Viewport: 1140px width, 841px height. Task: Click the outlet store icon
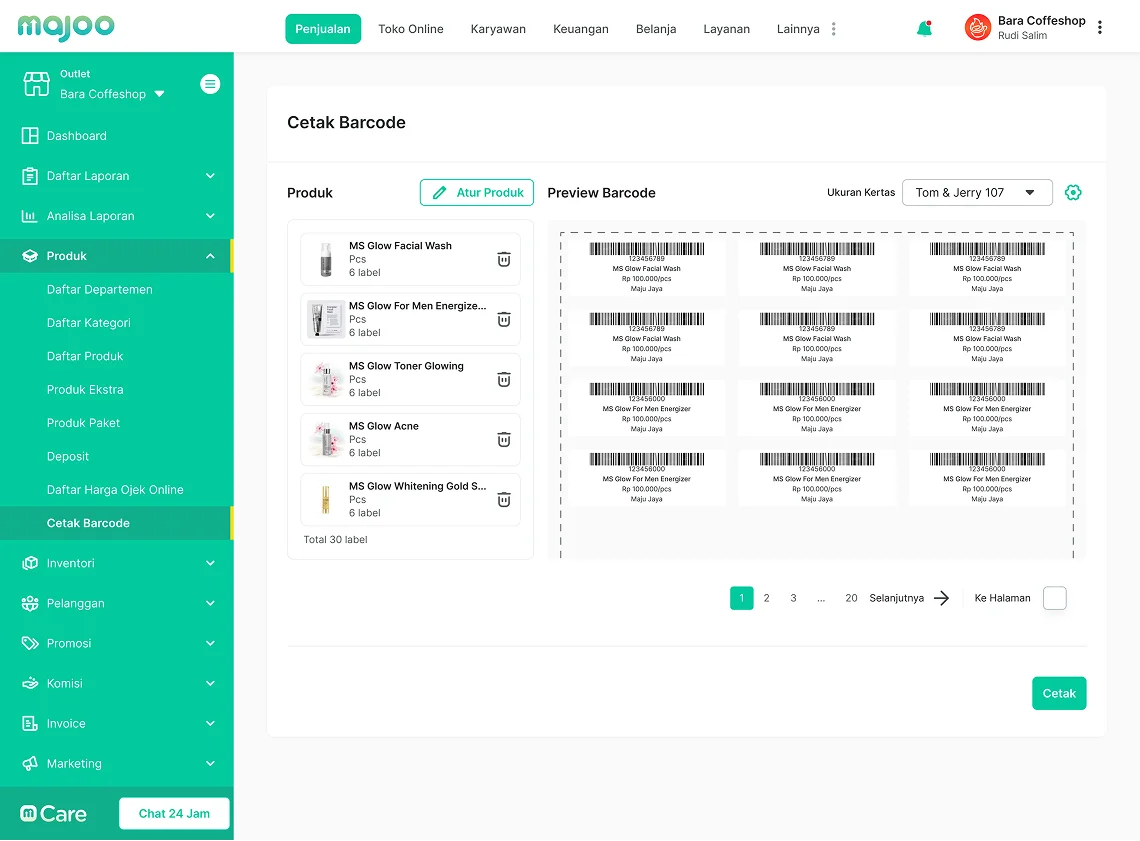pyautogui.click(x=36, y=84)
